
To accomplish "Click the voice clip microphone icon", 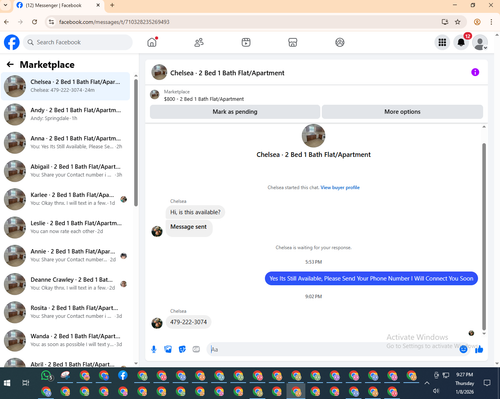I will pos(154,349).
